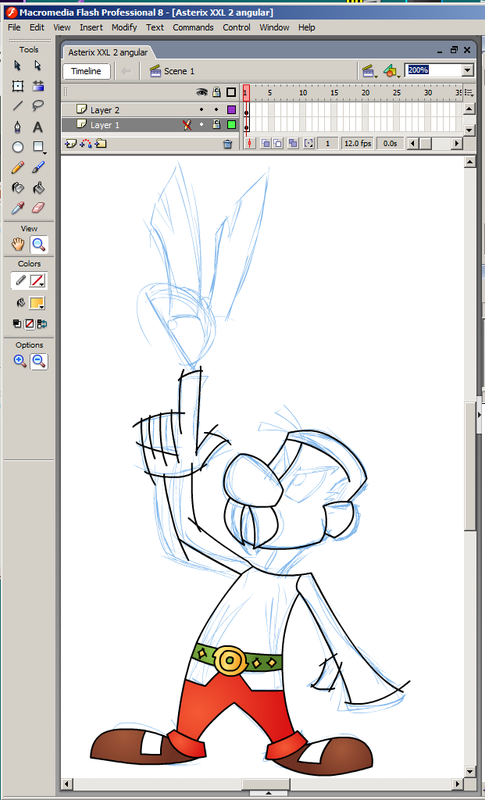Open the Modify Onion Markers menu
This screenshot has width=485, height=800.
point(309,143)
